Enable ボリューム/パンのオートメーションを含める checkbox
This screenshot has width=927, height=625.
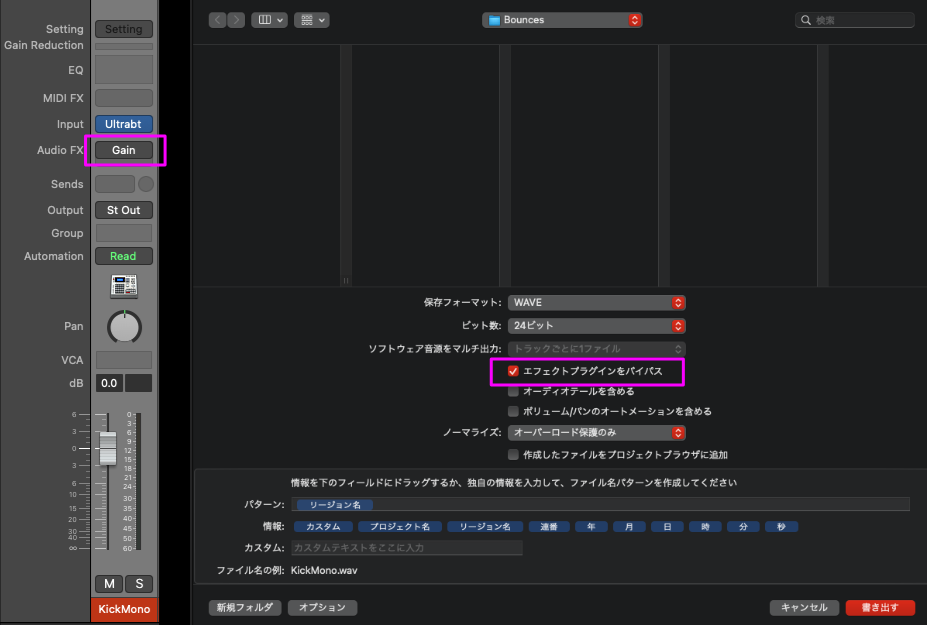tap(514, 411)
